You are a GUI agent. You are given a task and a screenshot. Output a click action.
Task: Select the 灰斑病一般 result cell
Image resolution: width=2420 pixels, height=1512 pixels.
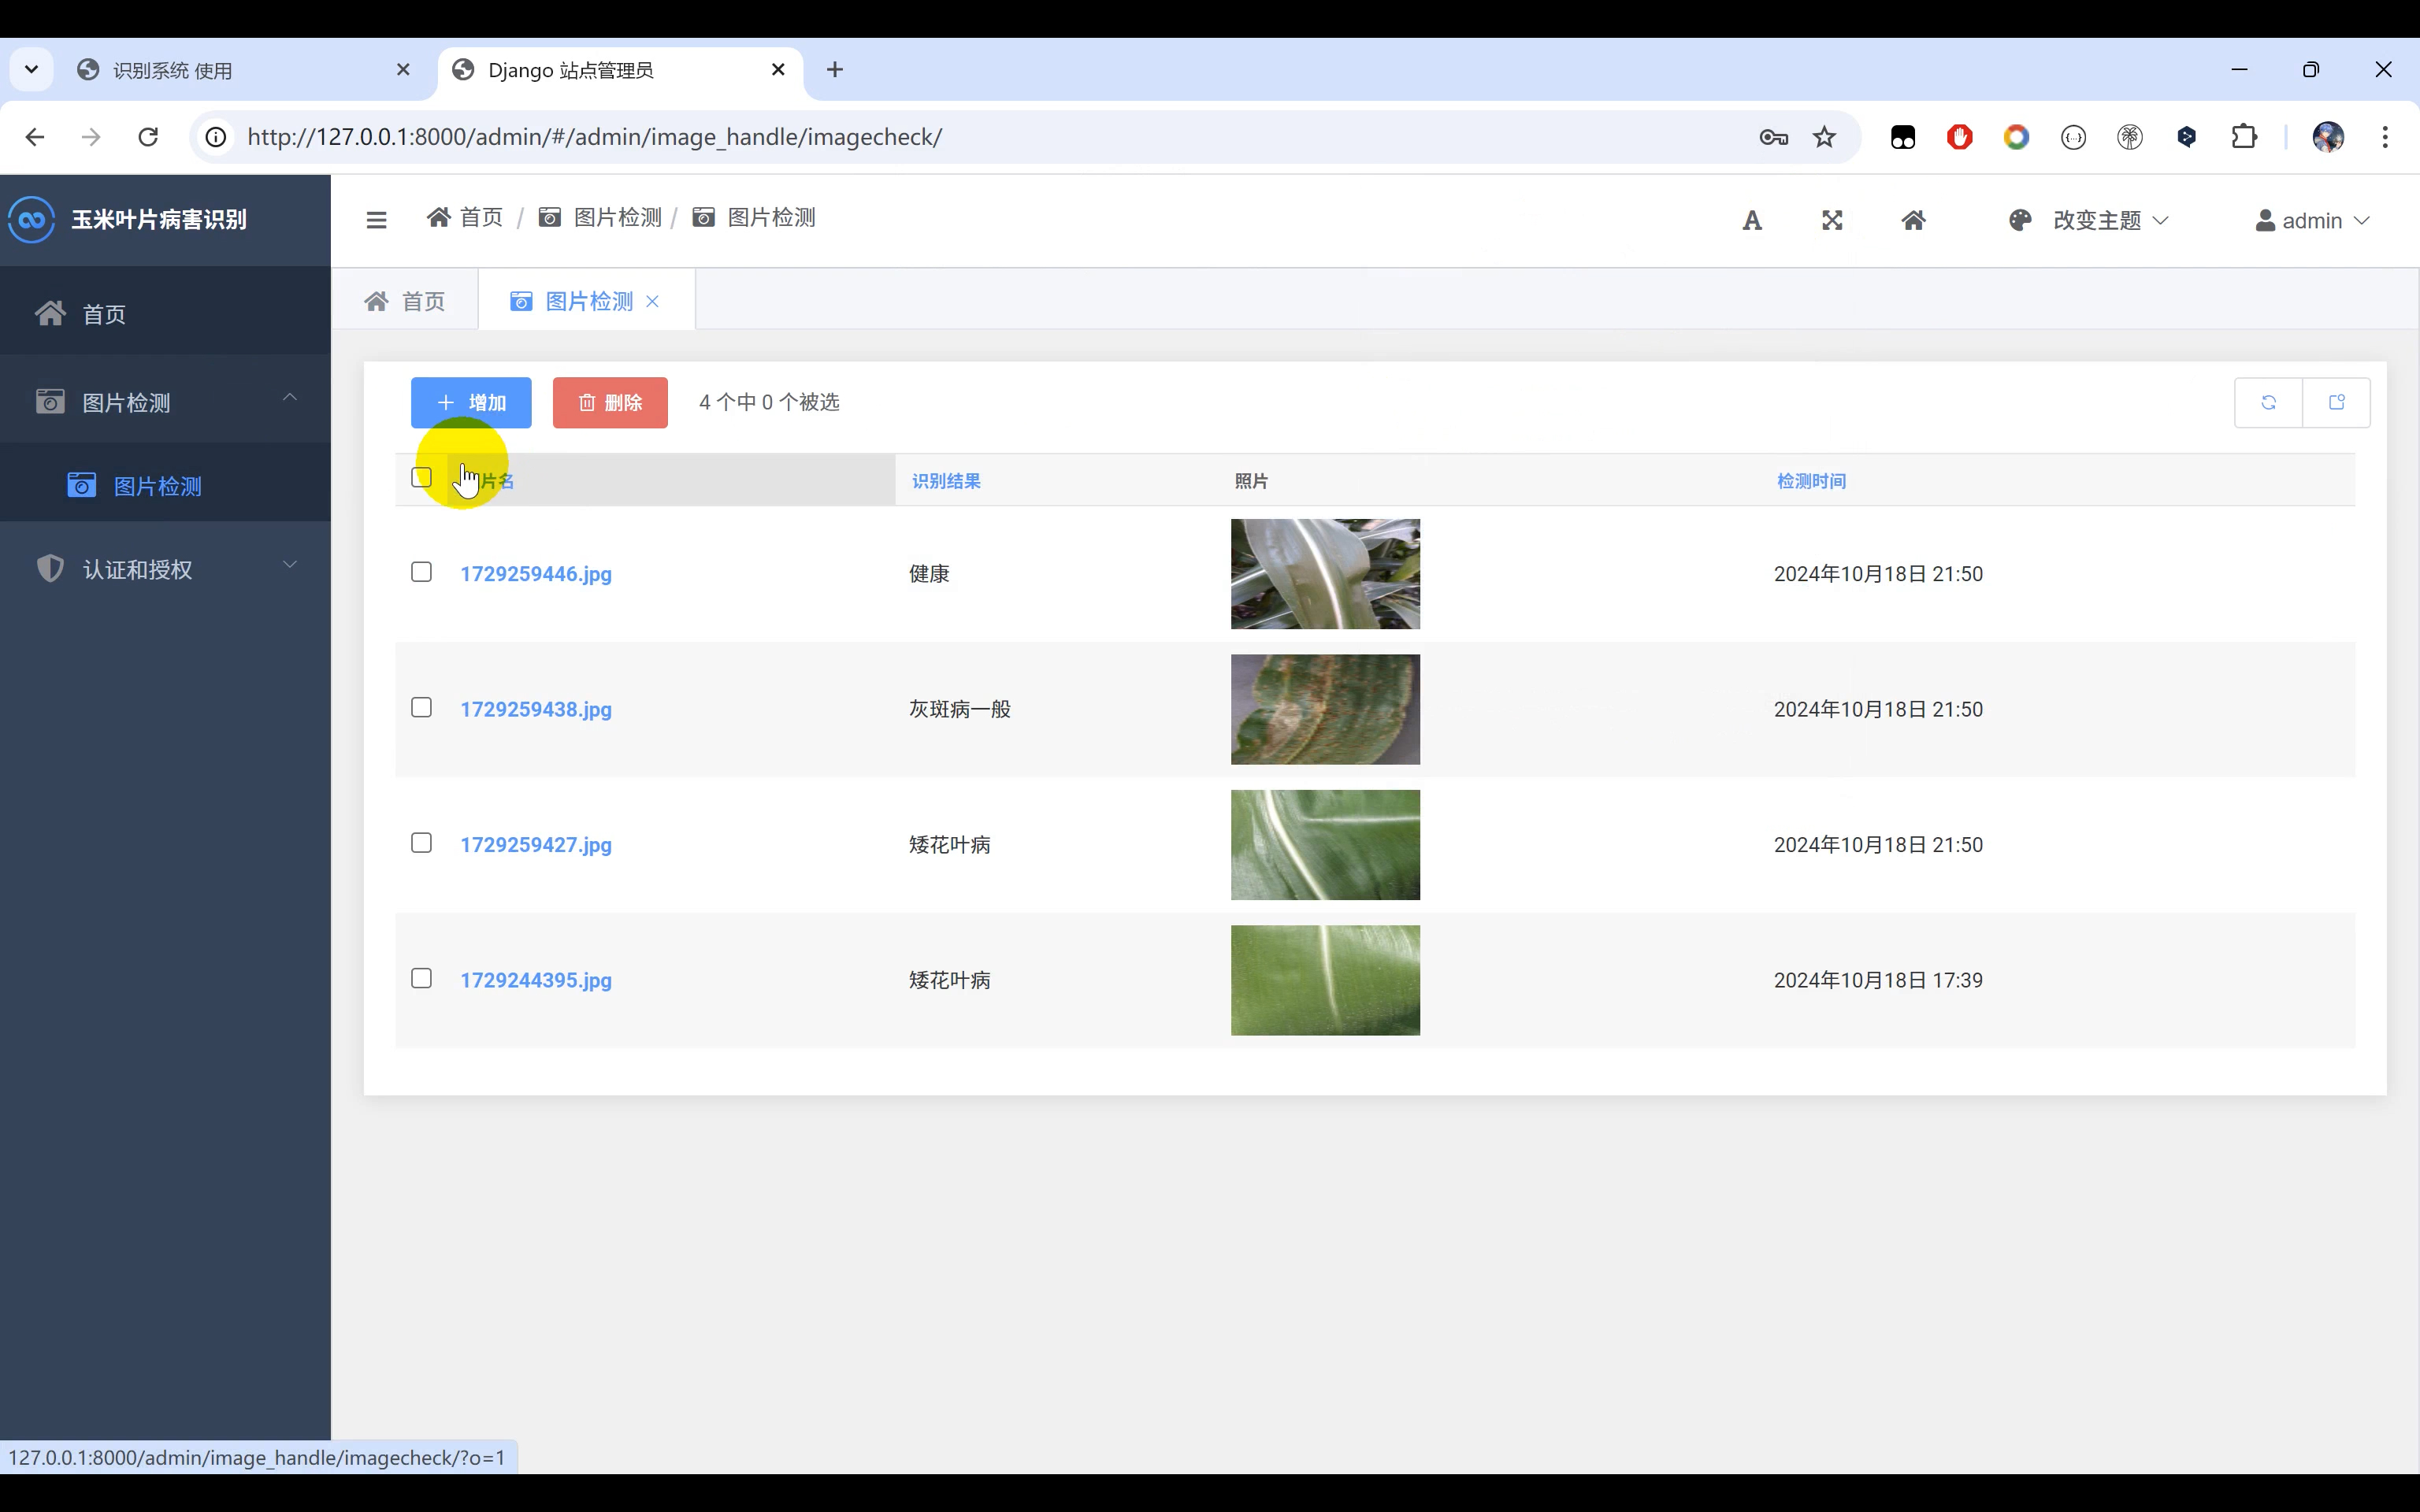pyautogui.click(x=960, y=709)
